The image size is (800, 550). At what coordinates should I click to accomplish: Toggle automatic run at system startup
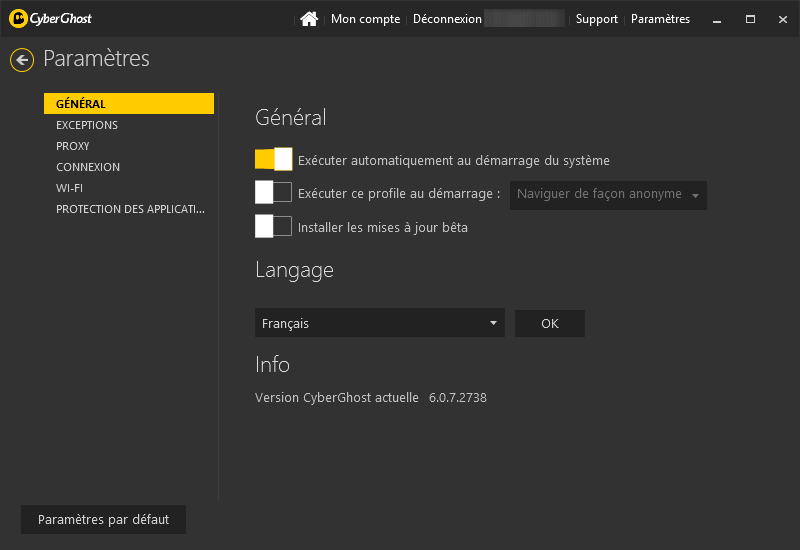(x=273, y=159)
